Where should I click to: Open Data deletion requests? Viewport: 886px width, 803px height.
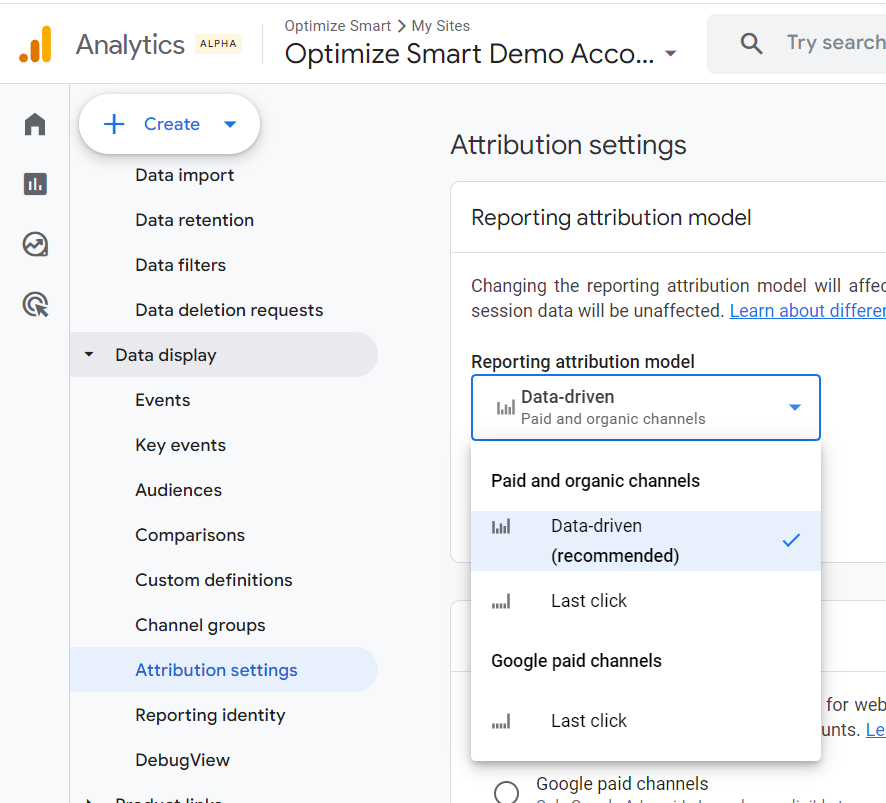[x=229, y=310]
